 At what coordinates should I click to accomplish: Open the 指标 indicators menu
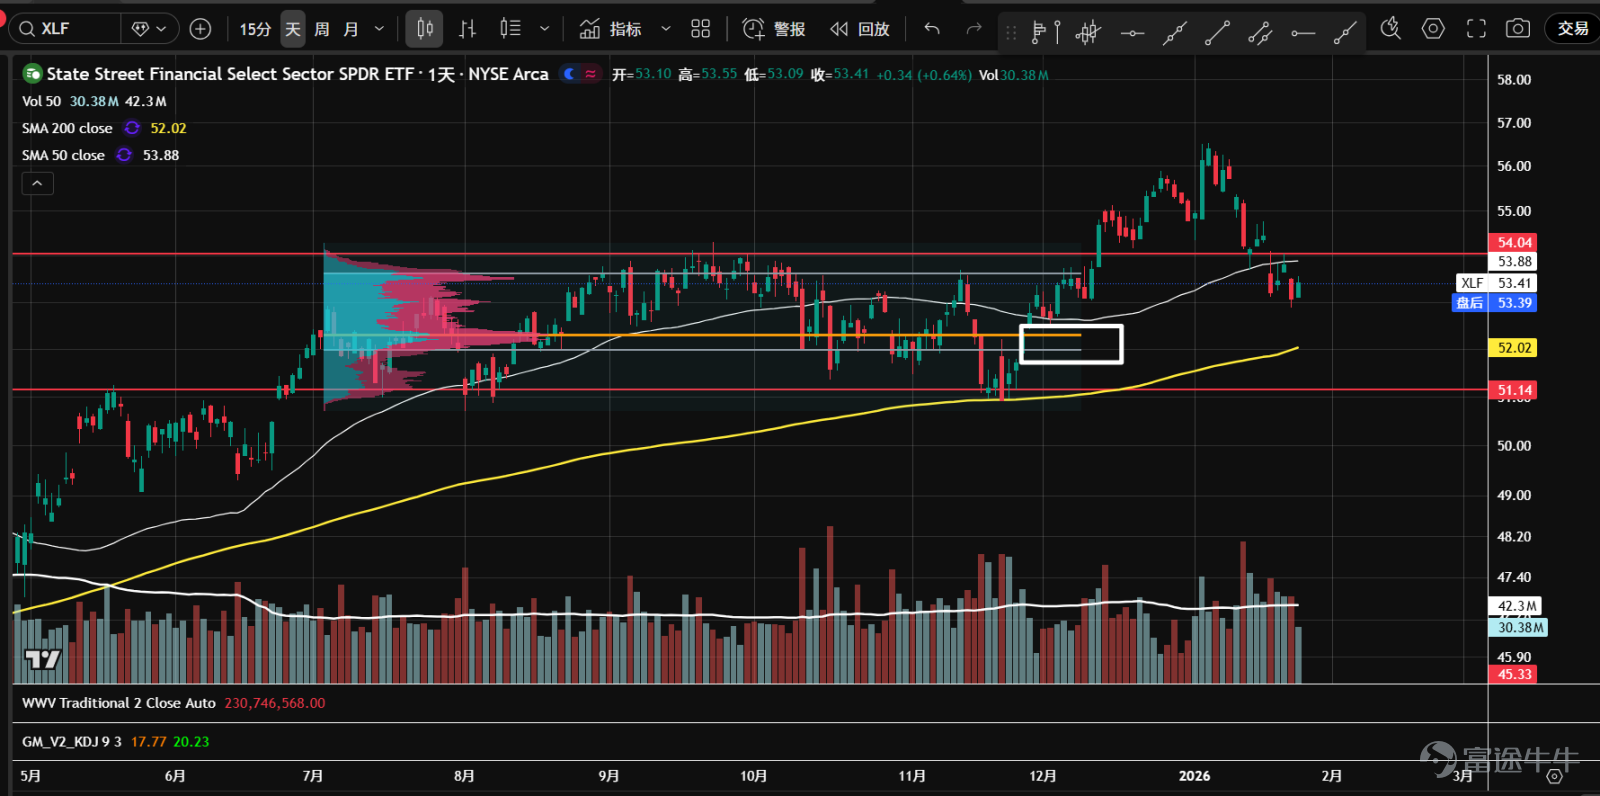coord(610,29)
